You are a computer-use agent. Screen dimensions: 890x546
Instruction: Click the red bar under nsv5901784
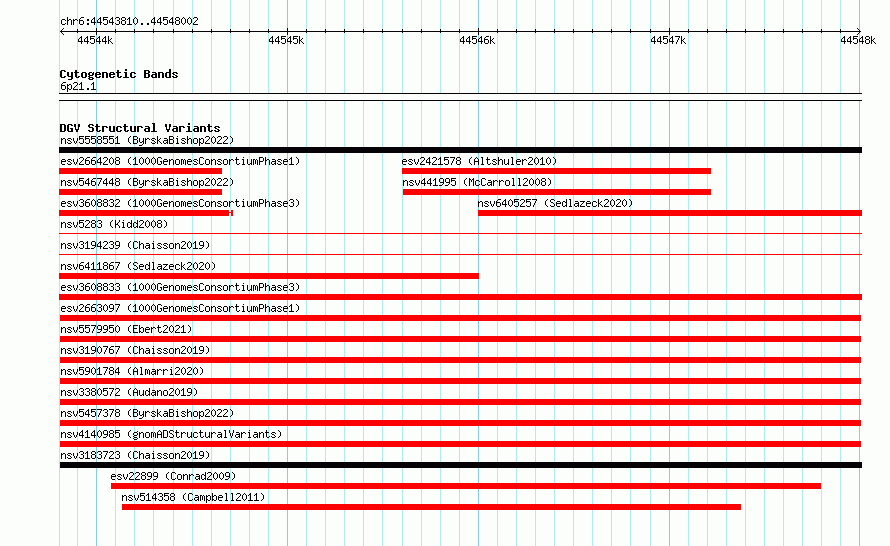click(x=460, y=381)
